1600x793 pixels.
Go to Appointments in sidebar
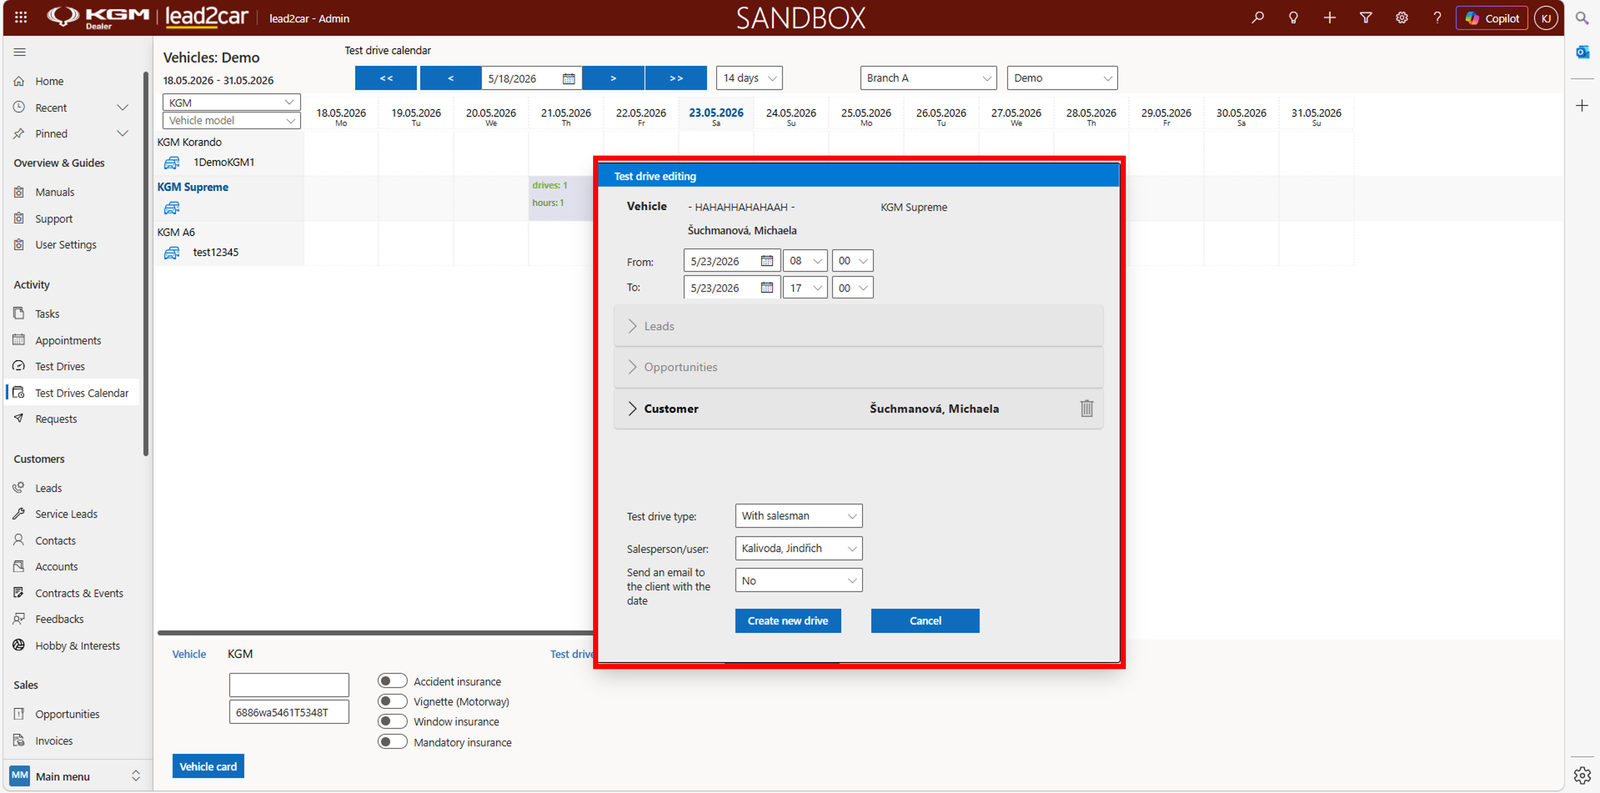pos(68,340)
